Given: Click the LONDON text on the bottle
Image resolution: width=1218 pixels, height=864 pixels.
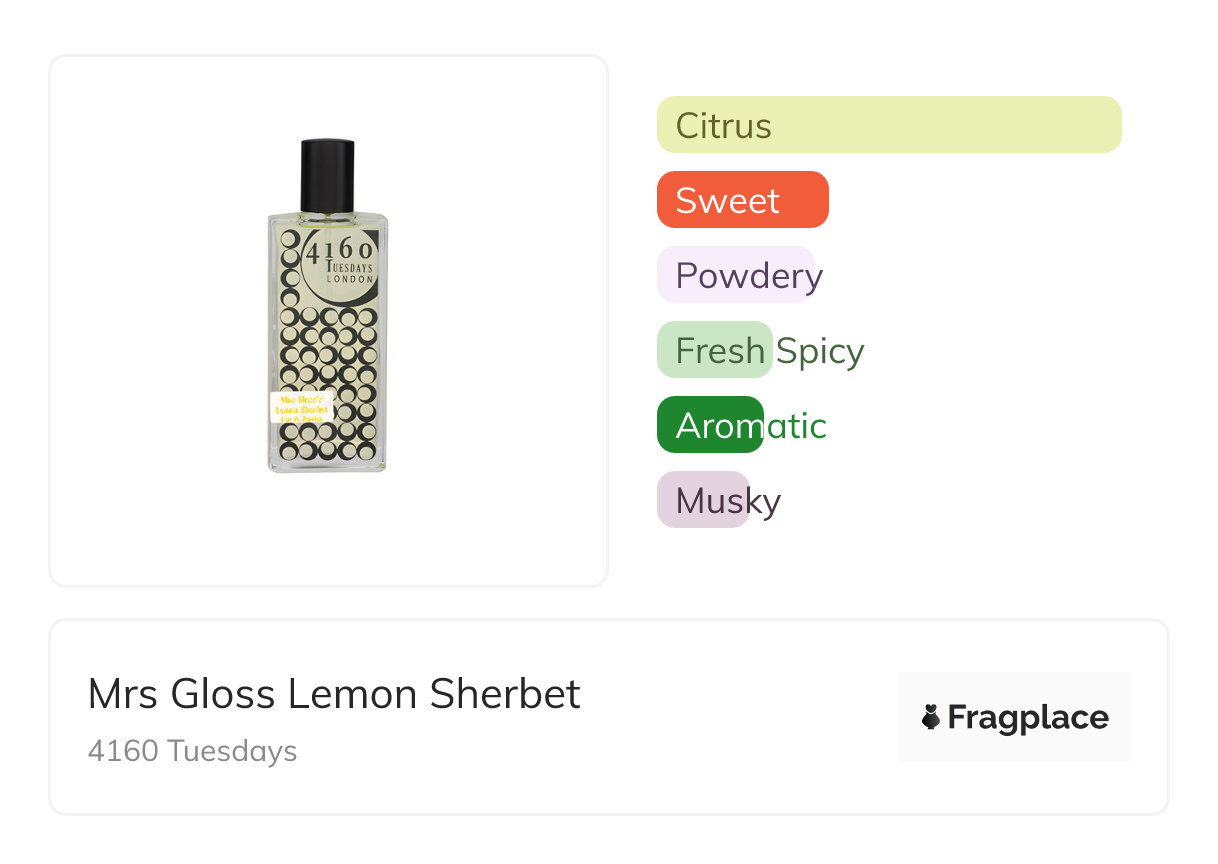Looking at the screenshot, I should click(x=350, y=280).
